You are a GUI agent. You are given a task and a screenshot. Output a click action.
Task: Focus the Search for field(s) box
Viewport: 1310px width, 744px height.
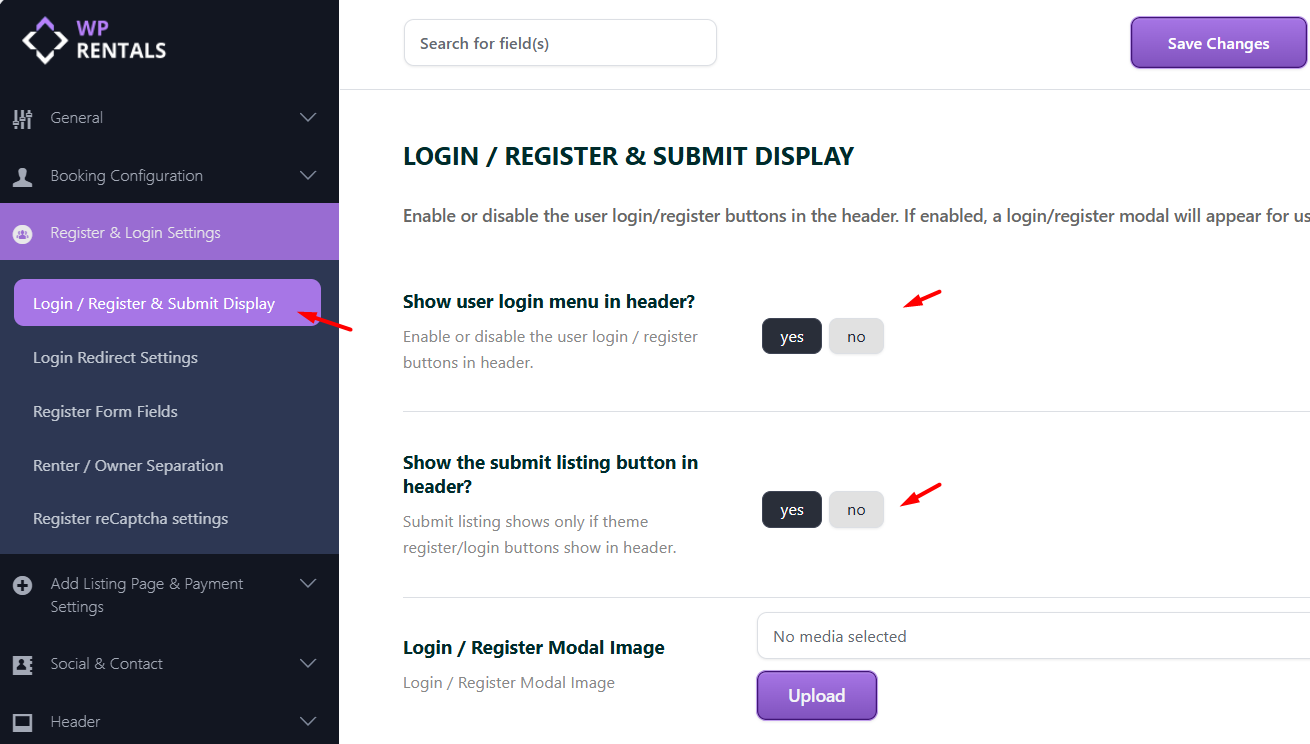pyautogui.click(x=560, y=43)
